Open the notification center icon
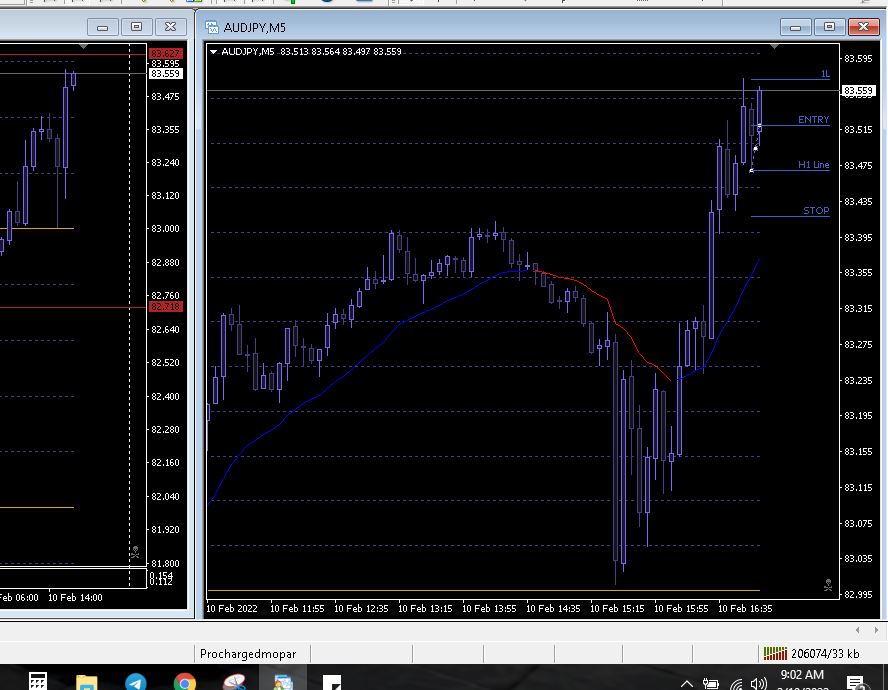Viewport: 888px width, 690px height. click(856, 683)
